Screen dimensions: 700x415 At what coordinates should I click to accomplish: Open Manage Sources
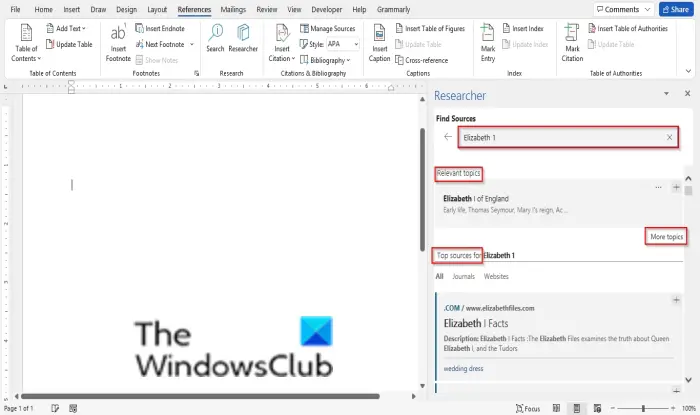coord(328,29)
